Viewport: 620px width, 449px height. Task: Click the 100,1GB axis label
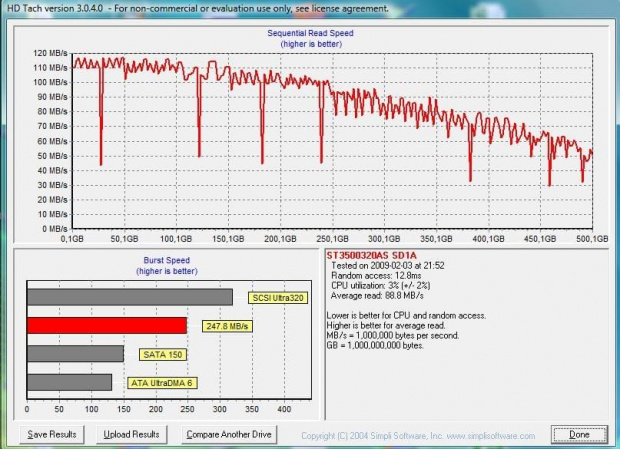pyautogui.click(x=176, y=239)
